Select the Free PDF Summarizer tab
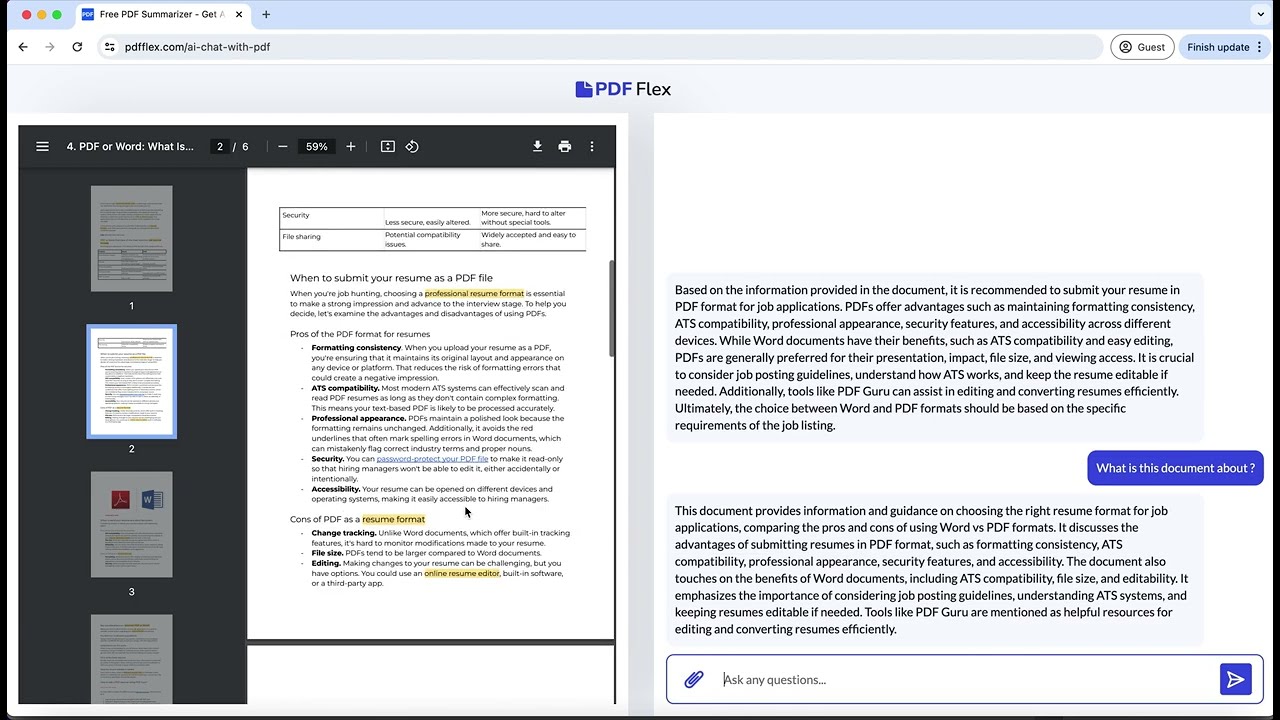This screenshot has height=720, width=1280. point(163,15)
